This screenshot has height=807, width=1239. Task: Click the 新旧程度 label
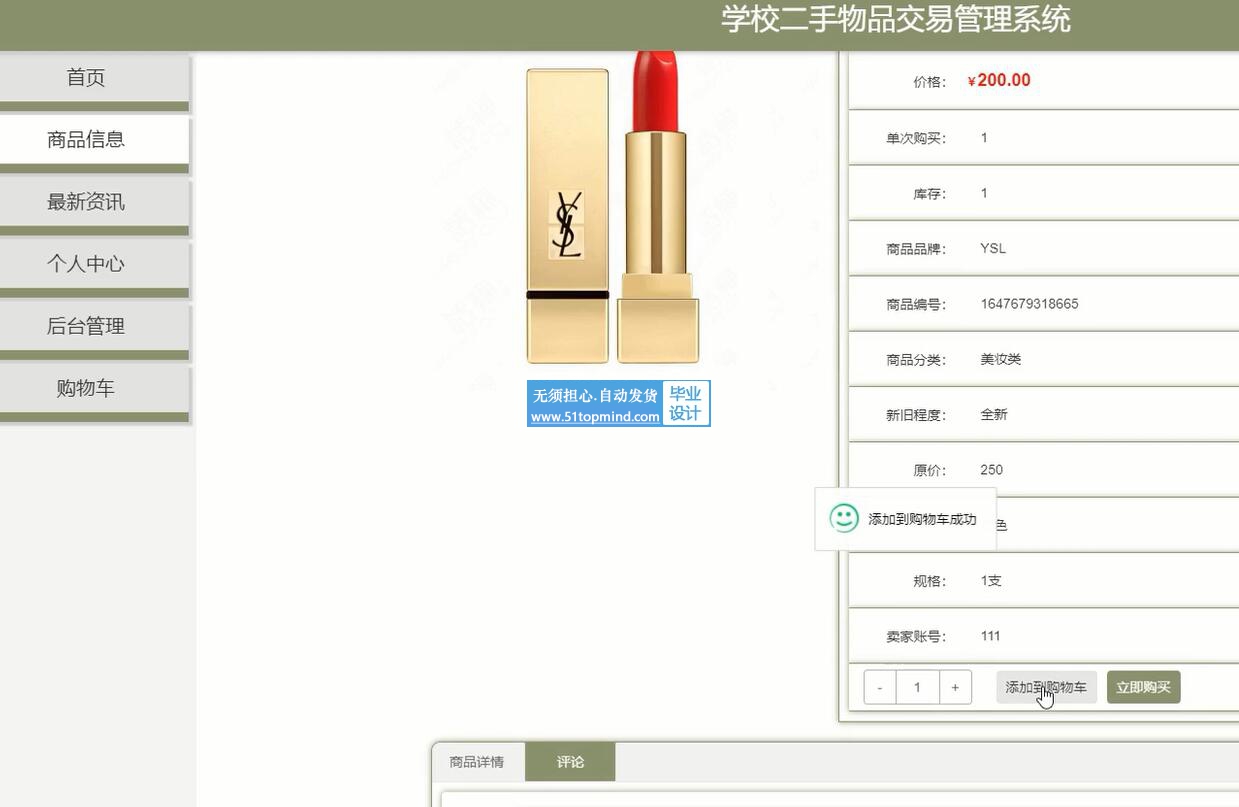tap(916, 415)
